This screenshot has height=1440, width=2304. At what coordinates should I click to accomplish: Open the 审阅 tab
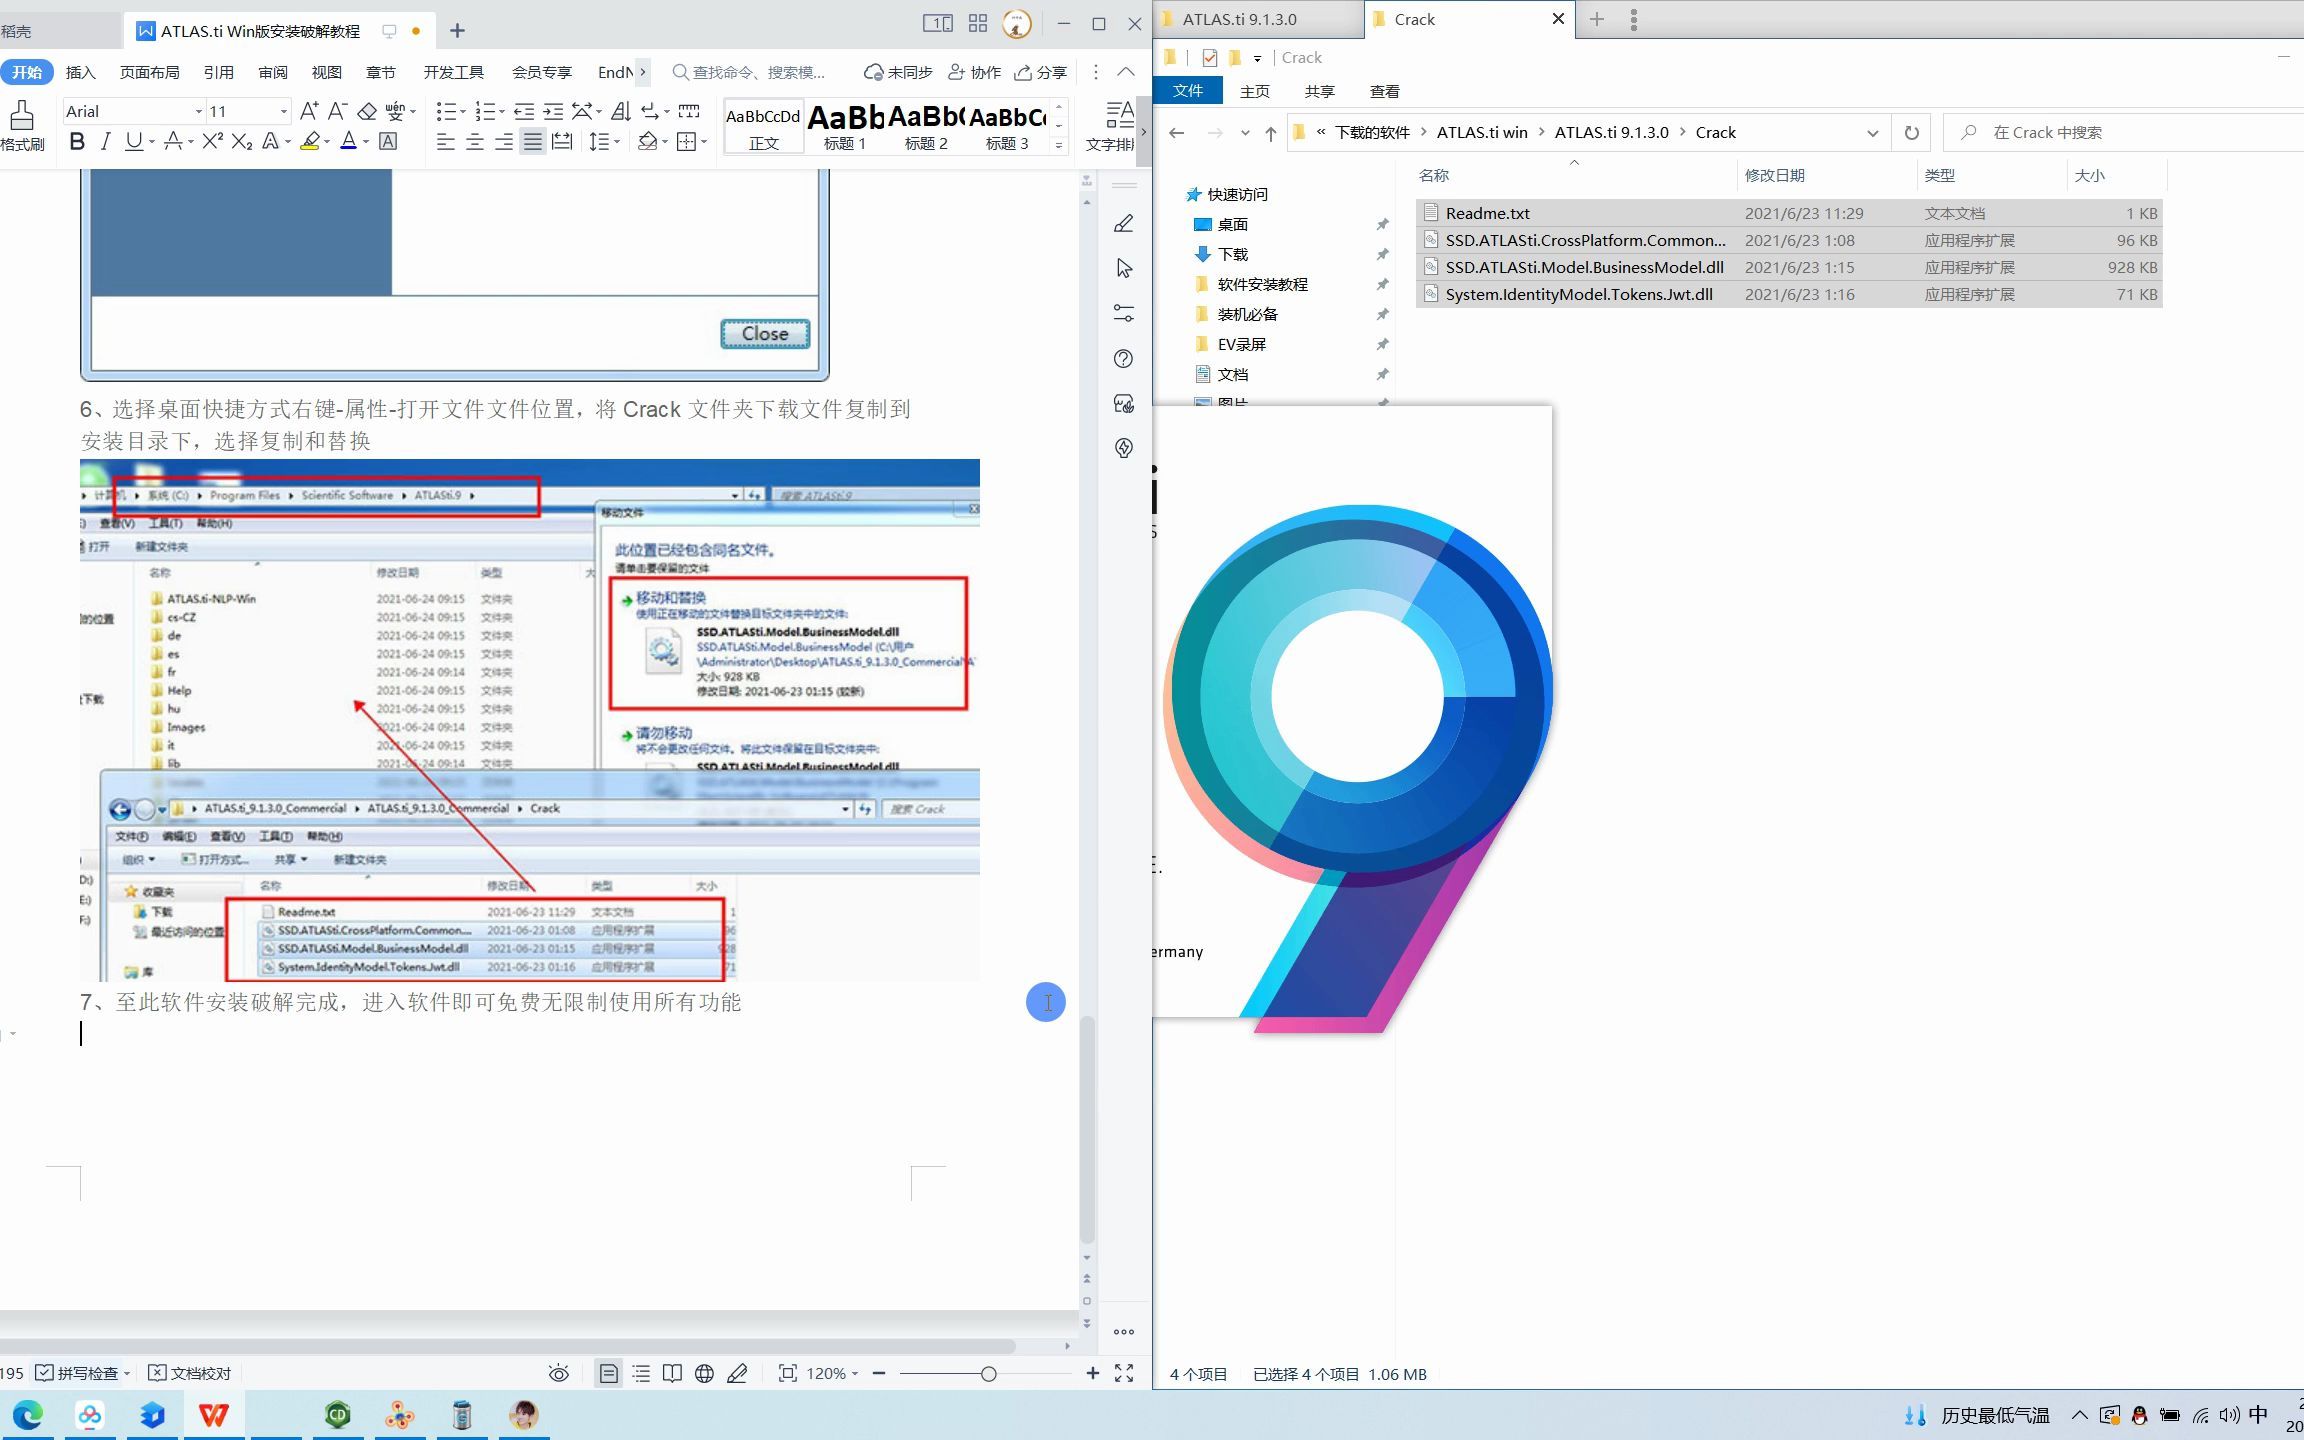click(273, 72)
